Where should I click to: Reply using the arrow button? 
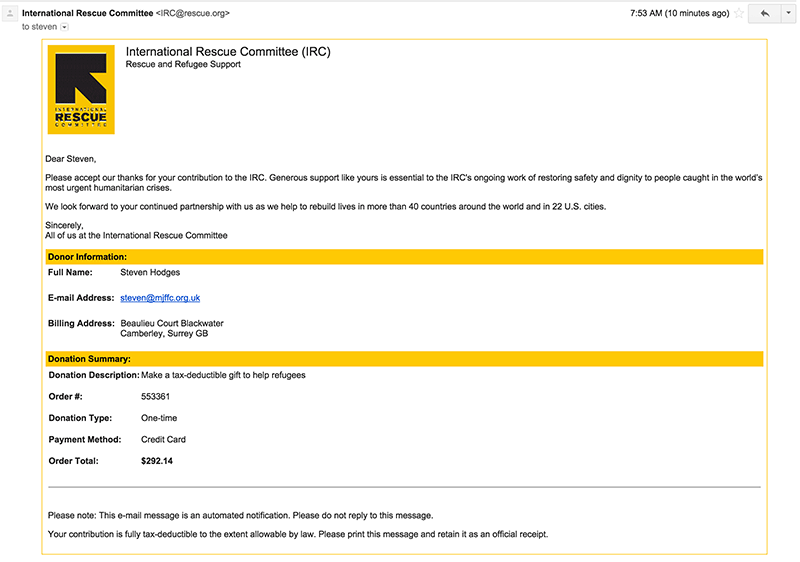point(765,14)
